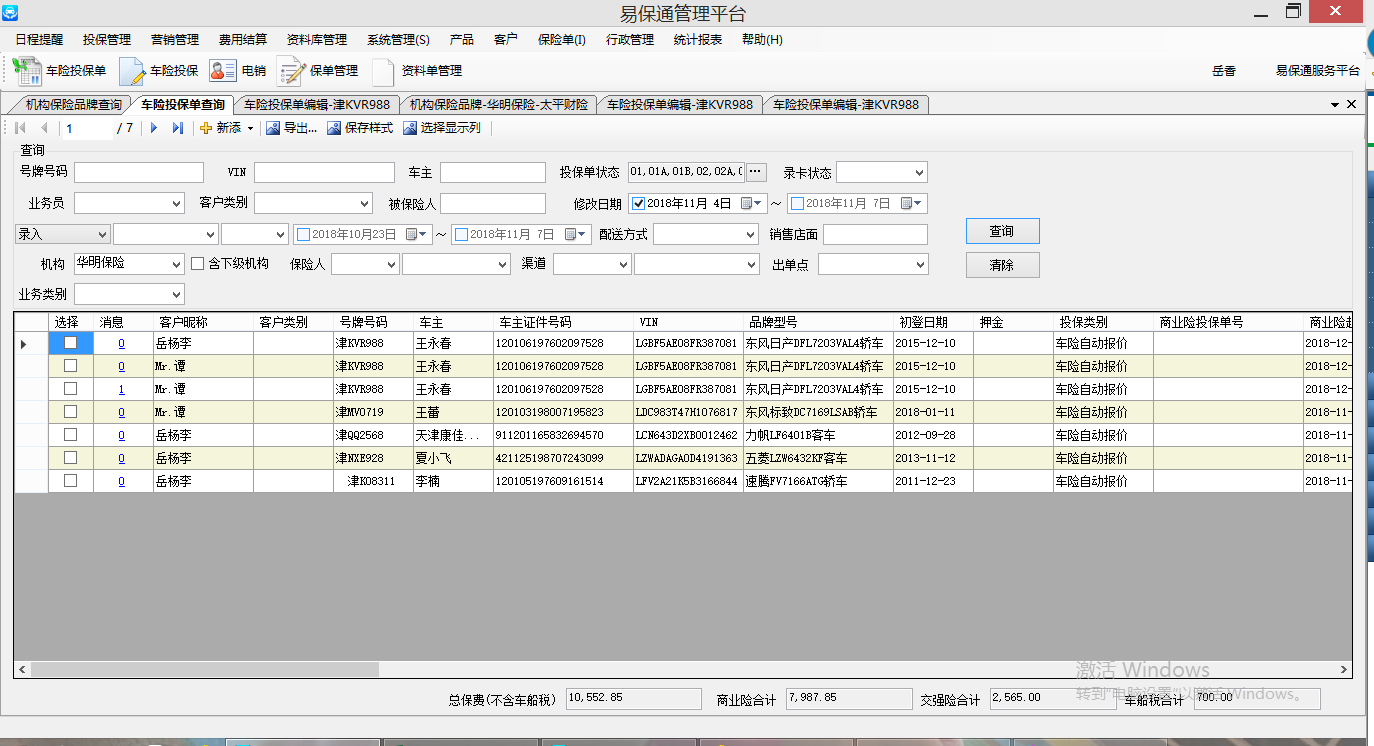Open the 电销 telemarketing icon
This screenshot has height=746, width=1374.
pos(222,71)
